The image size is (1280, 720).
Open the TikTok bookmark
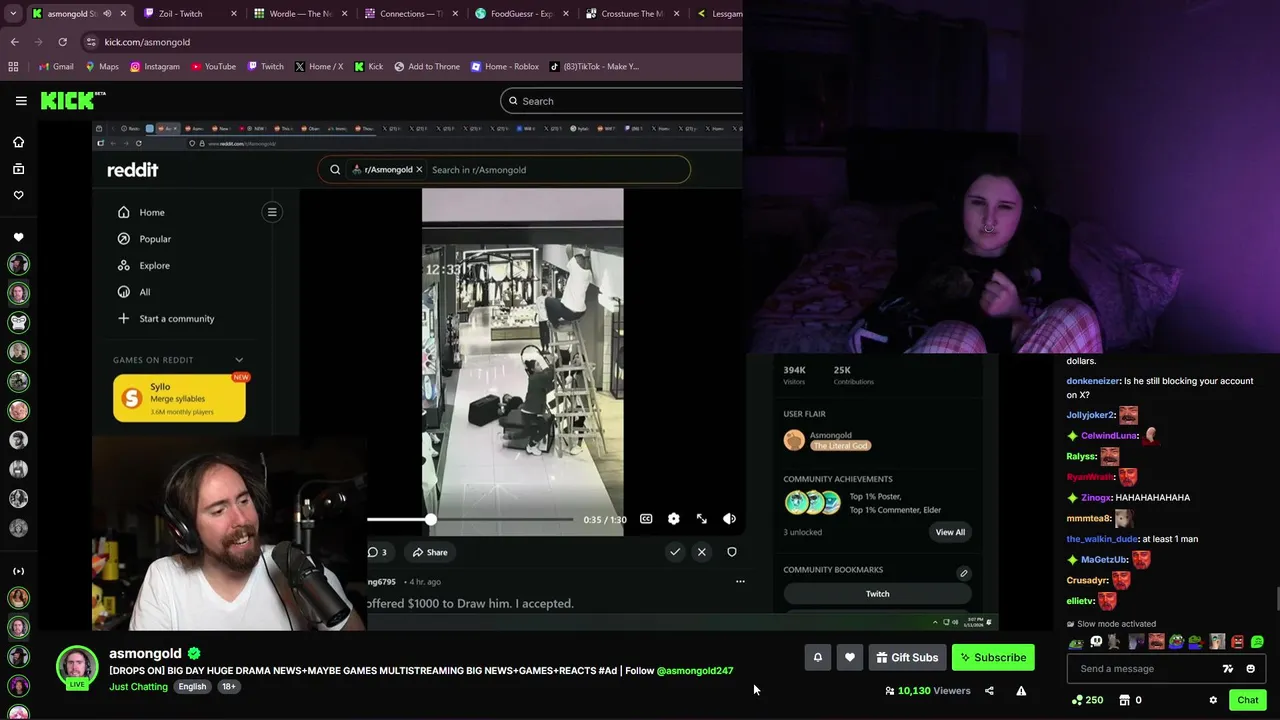pyautogui.click(x=594, y=66)
